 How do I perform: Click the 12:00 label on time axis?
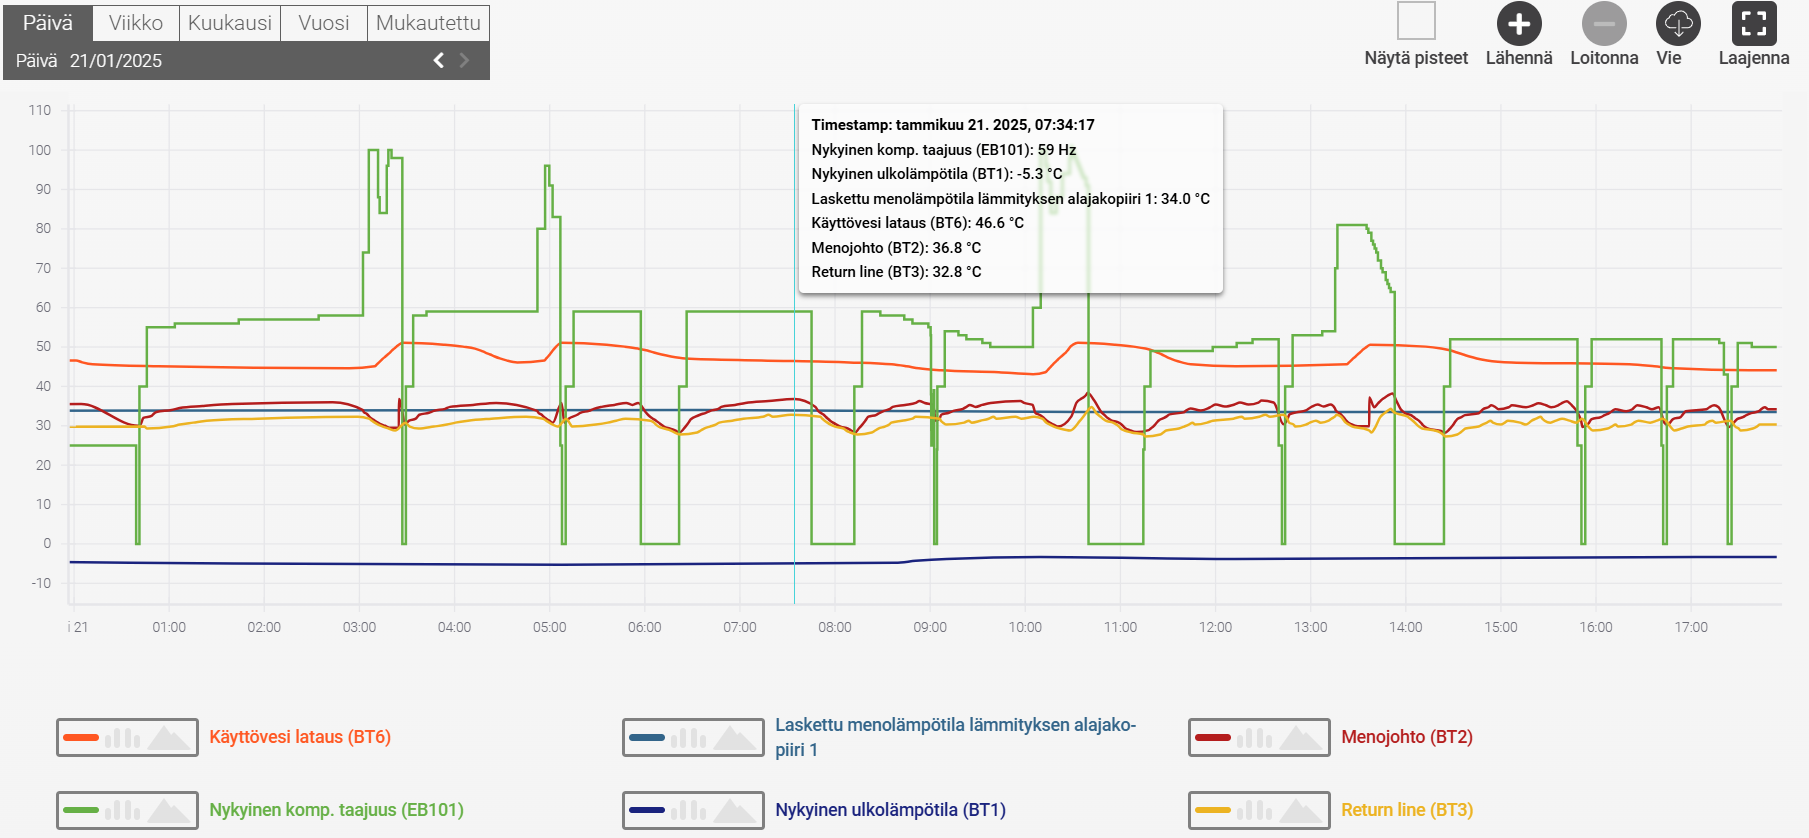point(1215,627)
